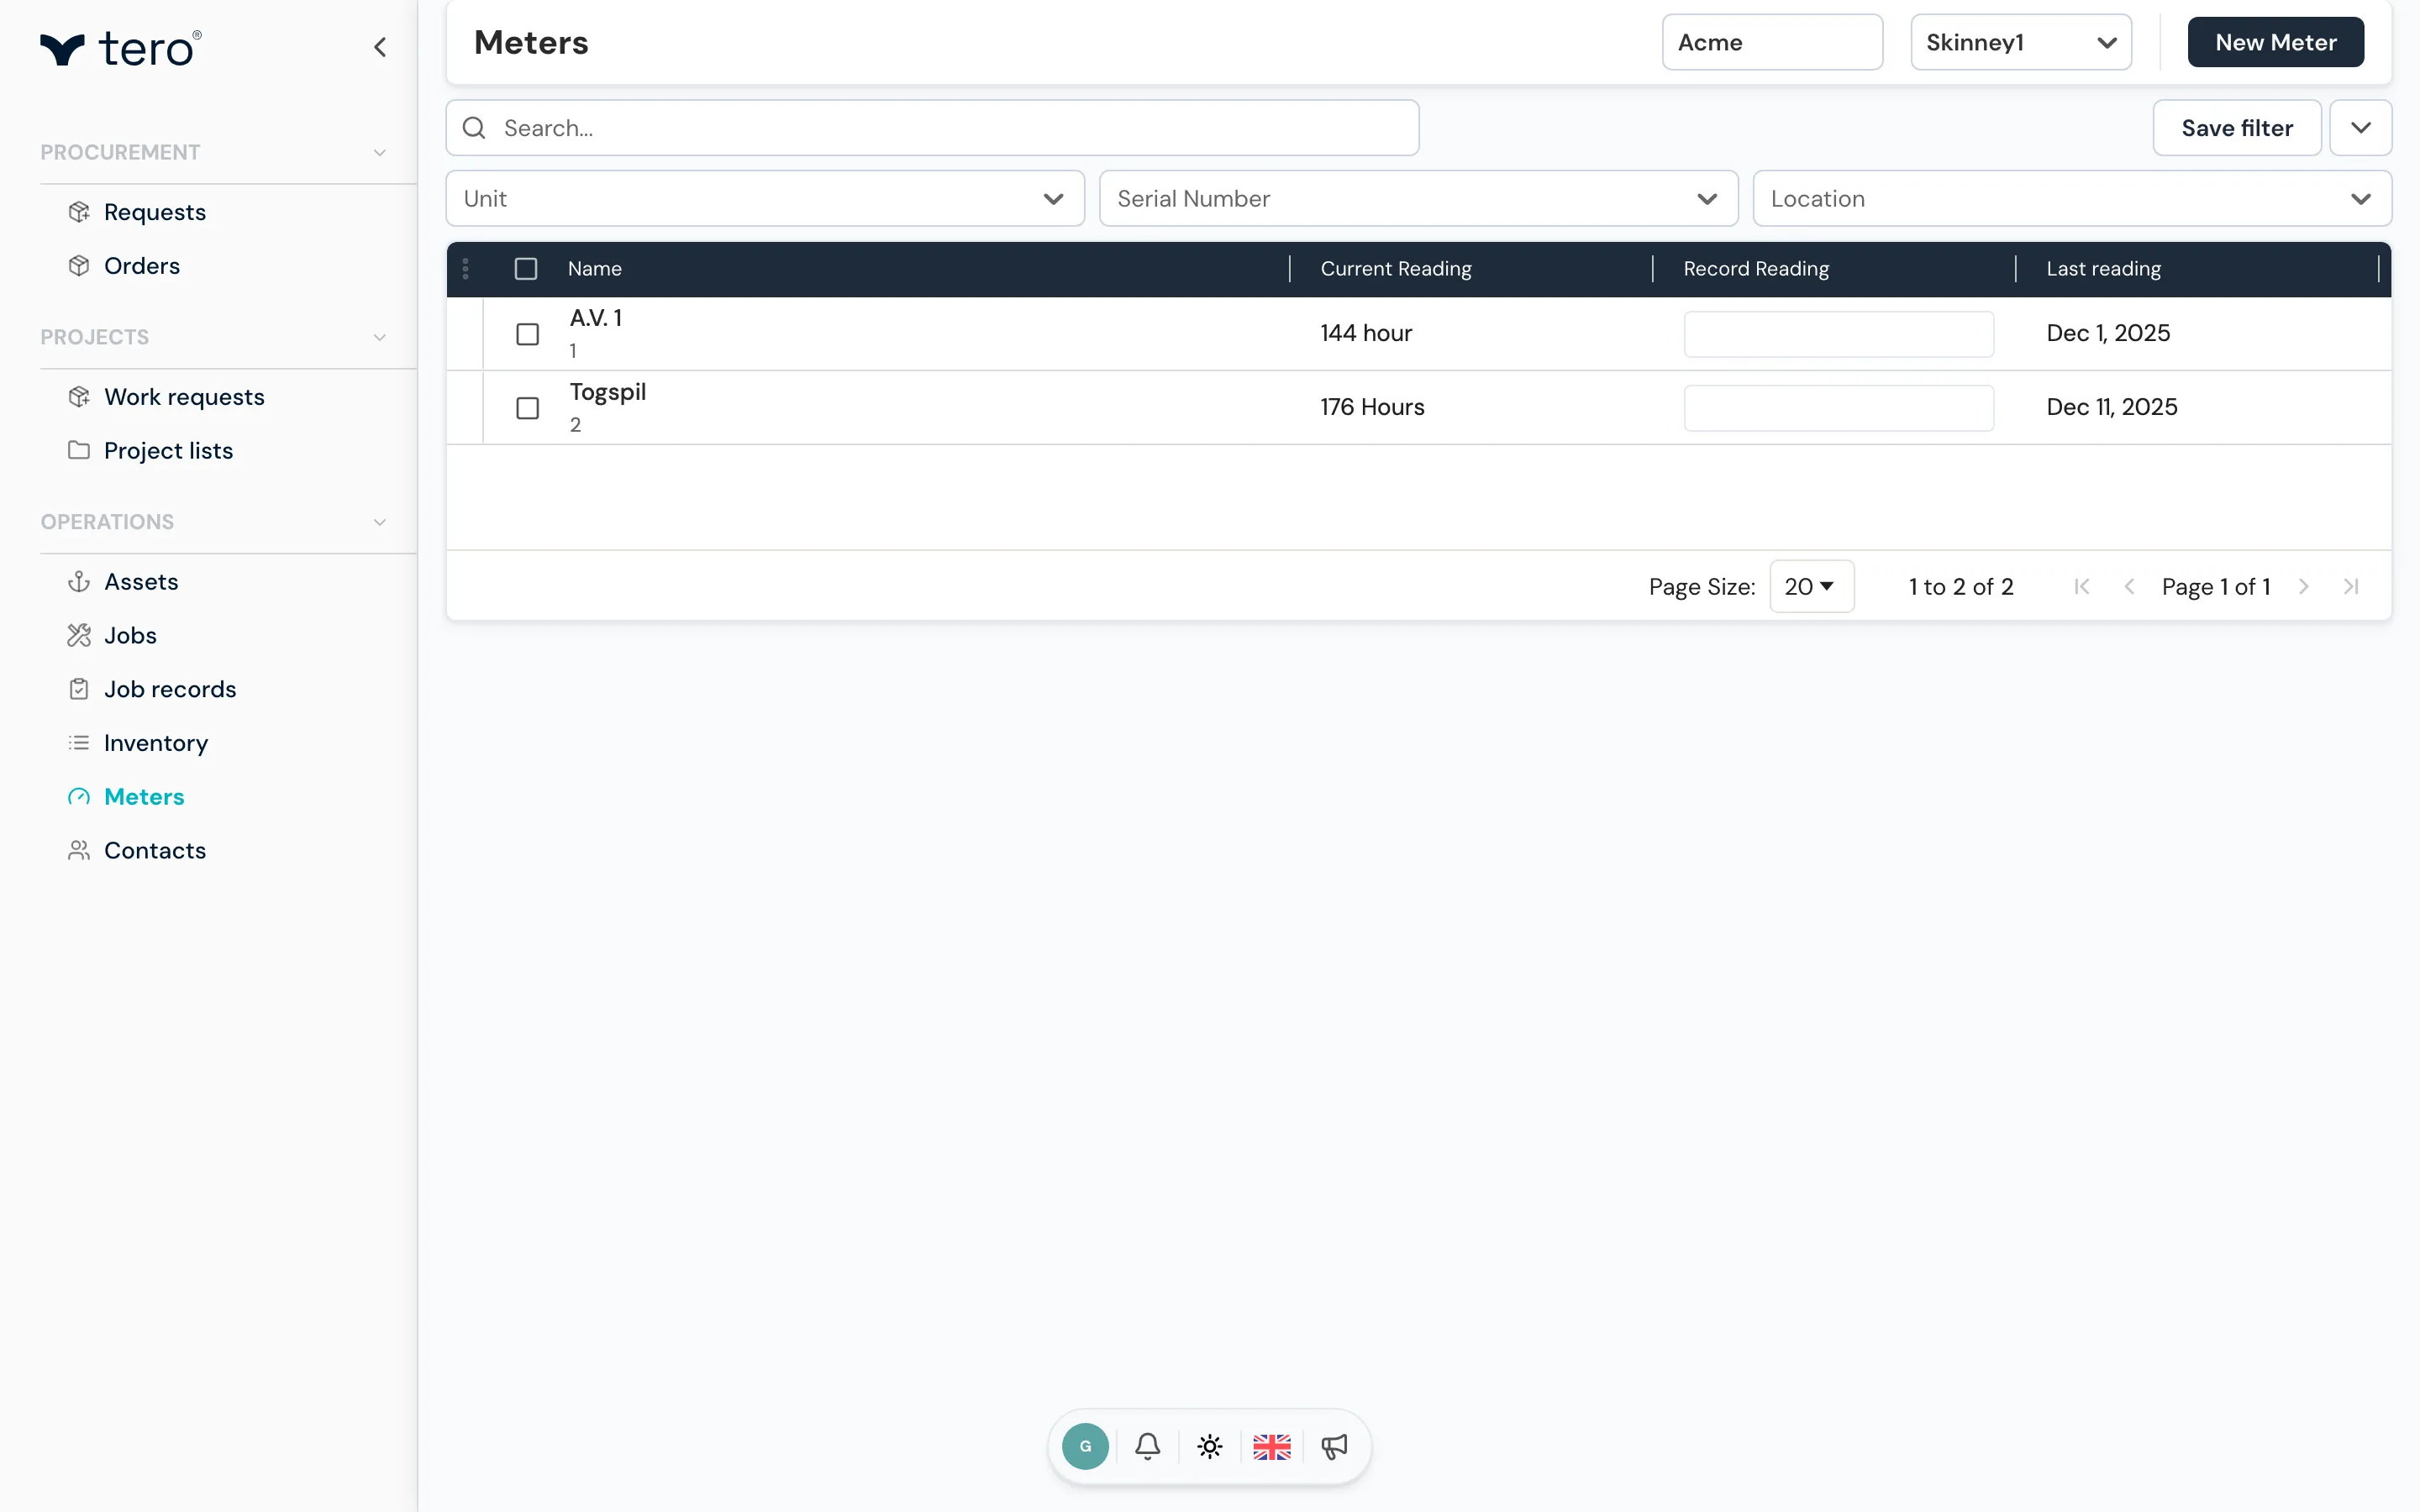Image resolution: width=2420 pixels, height=1512 pixels.
Task: Navigate to Job records
Action: pos(170,689)
